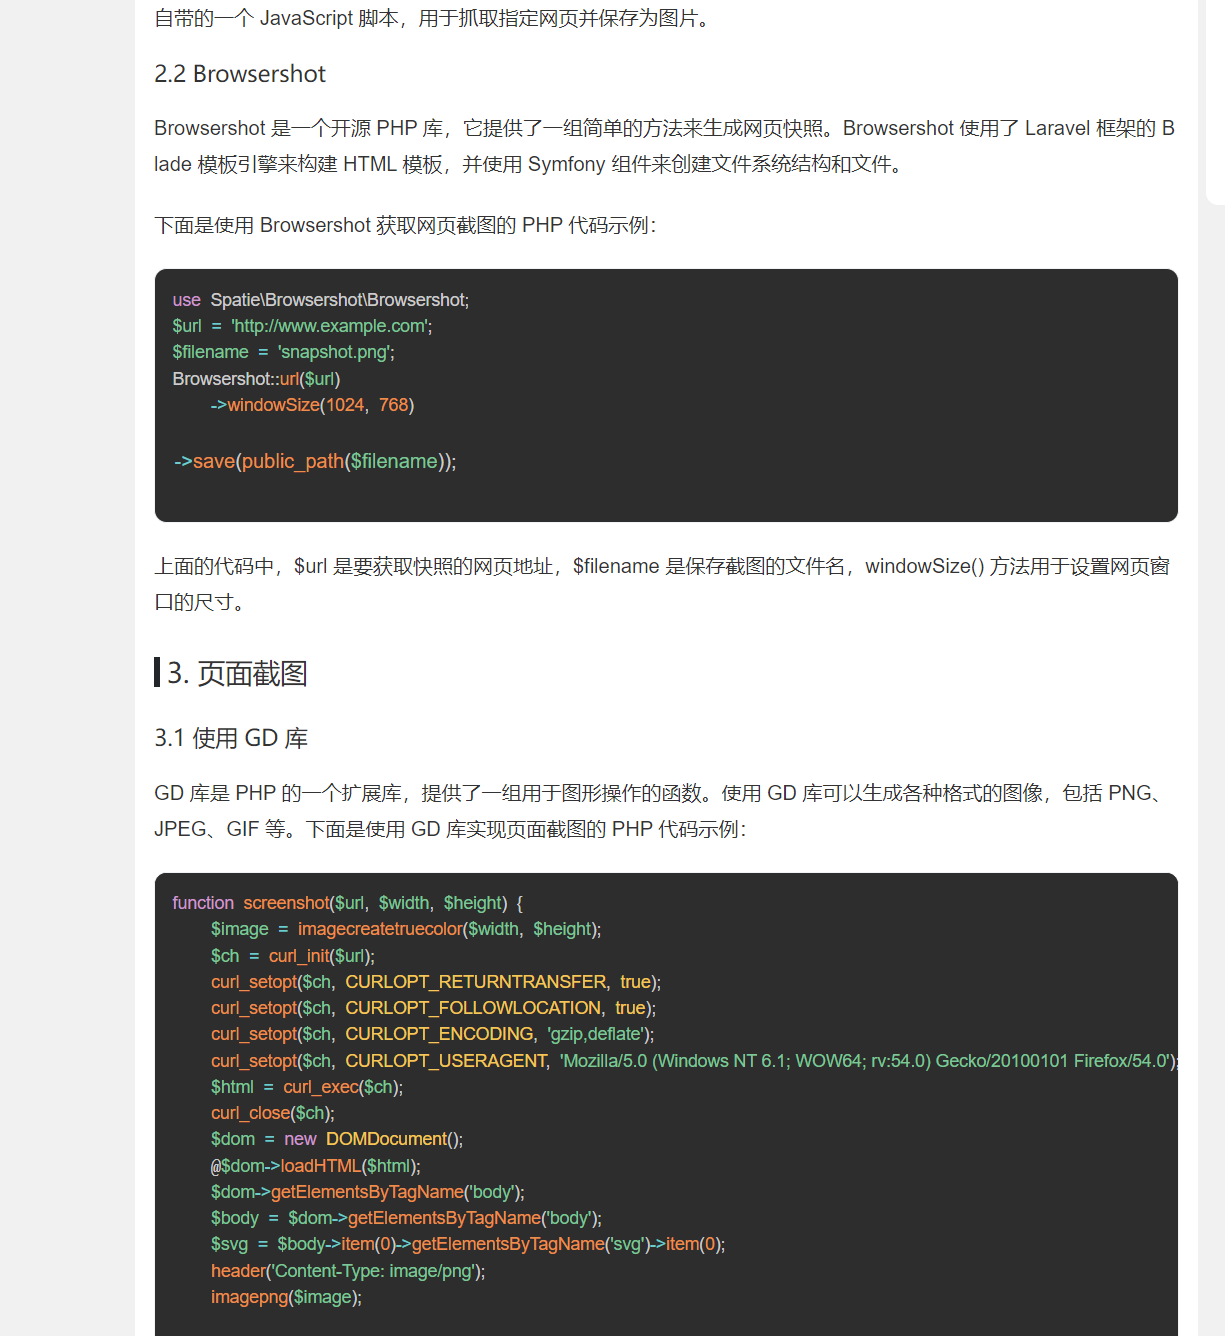Click the "$html = curl_exec($ch);" line
Screen dimensions: 1225x1336
tap(306, 1087)
